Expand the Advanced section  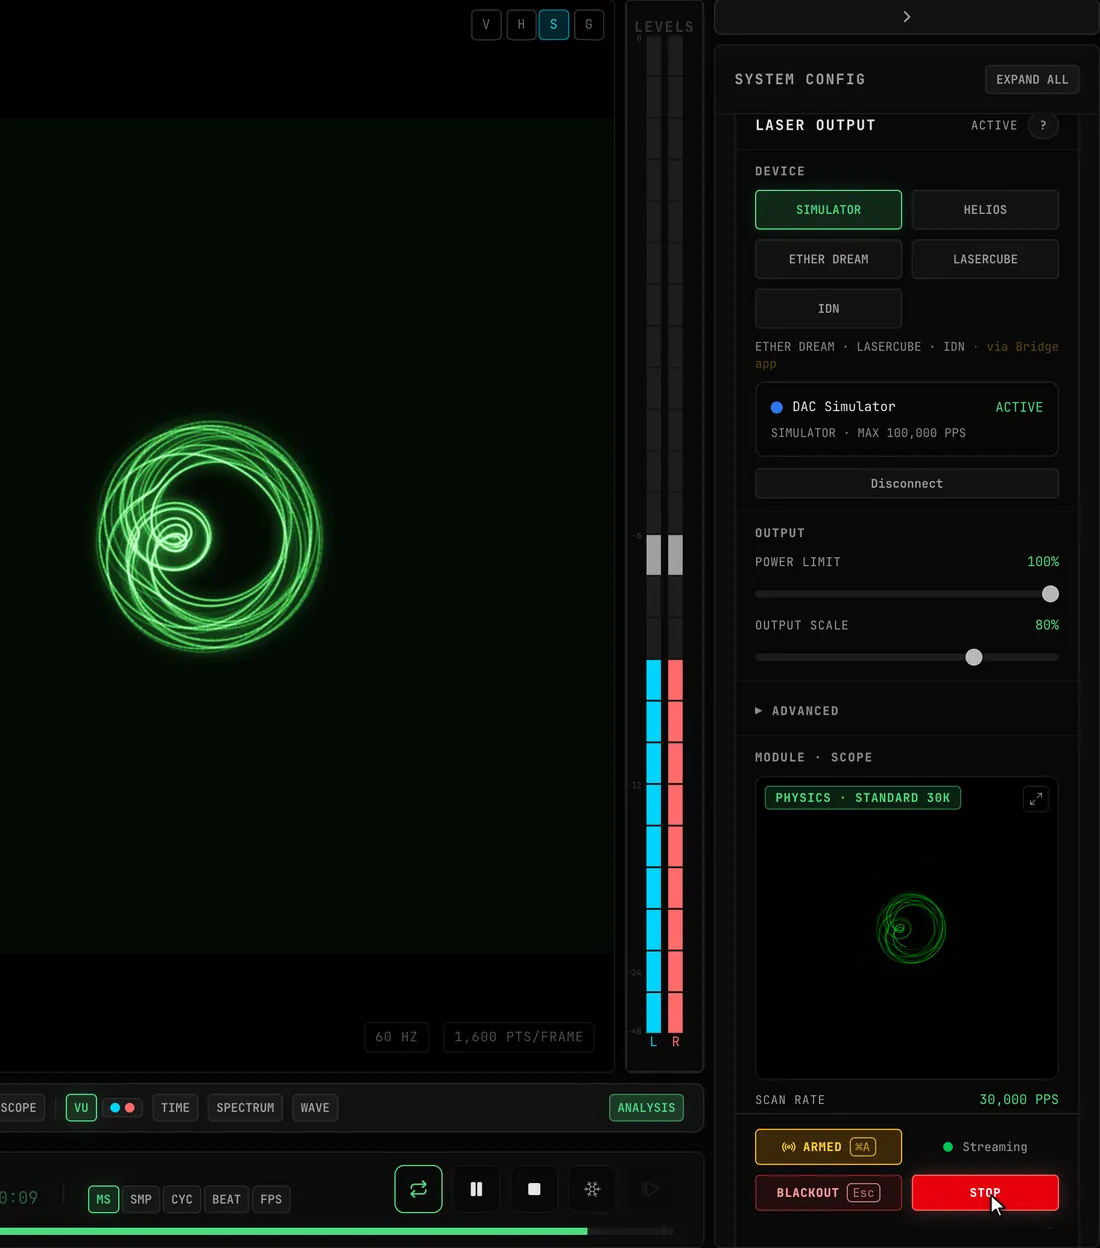tap(797, 711)
